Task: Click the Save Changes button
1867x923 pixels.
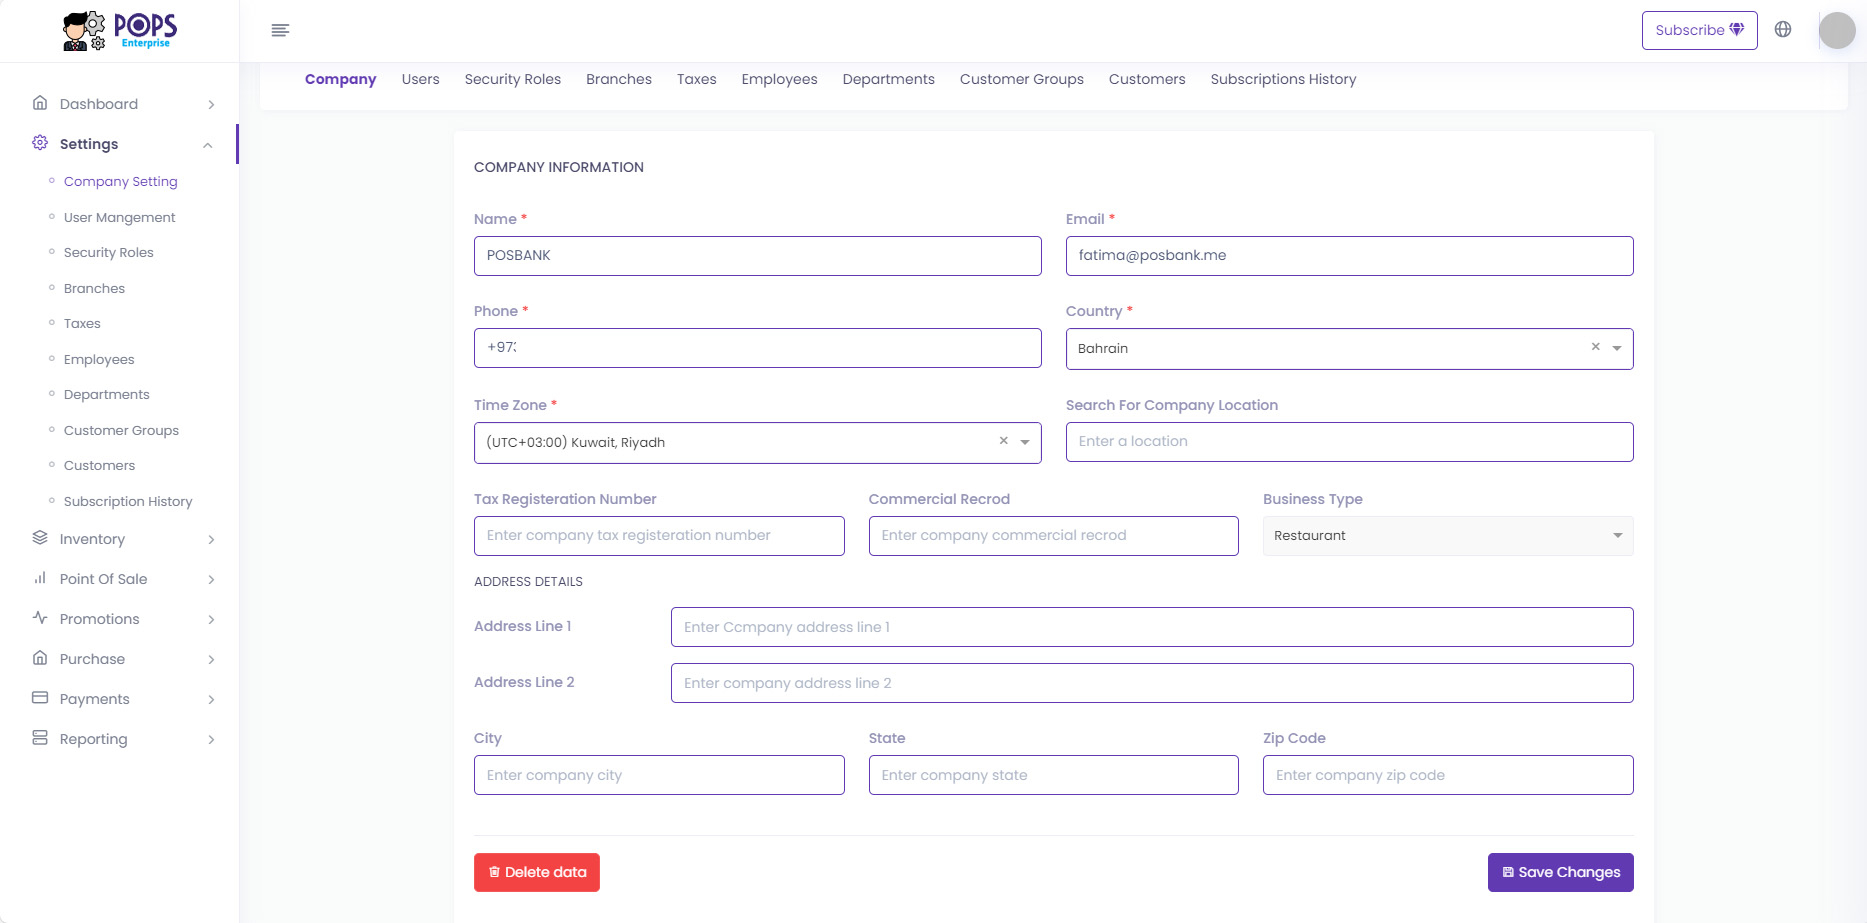Action: 1561,872
